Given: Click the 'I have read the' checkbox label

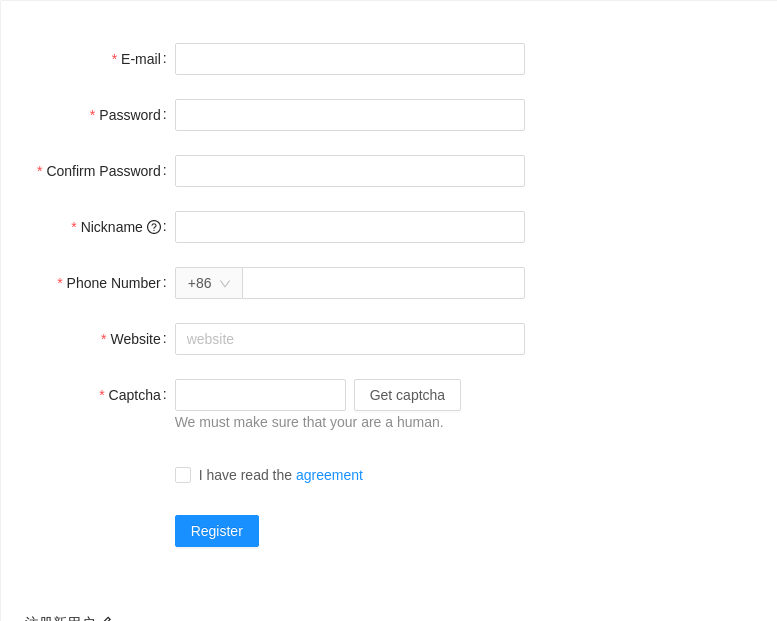Looking at the screenshot, I should pos(245,475).
